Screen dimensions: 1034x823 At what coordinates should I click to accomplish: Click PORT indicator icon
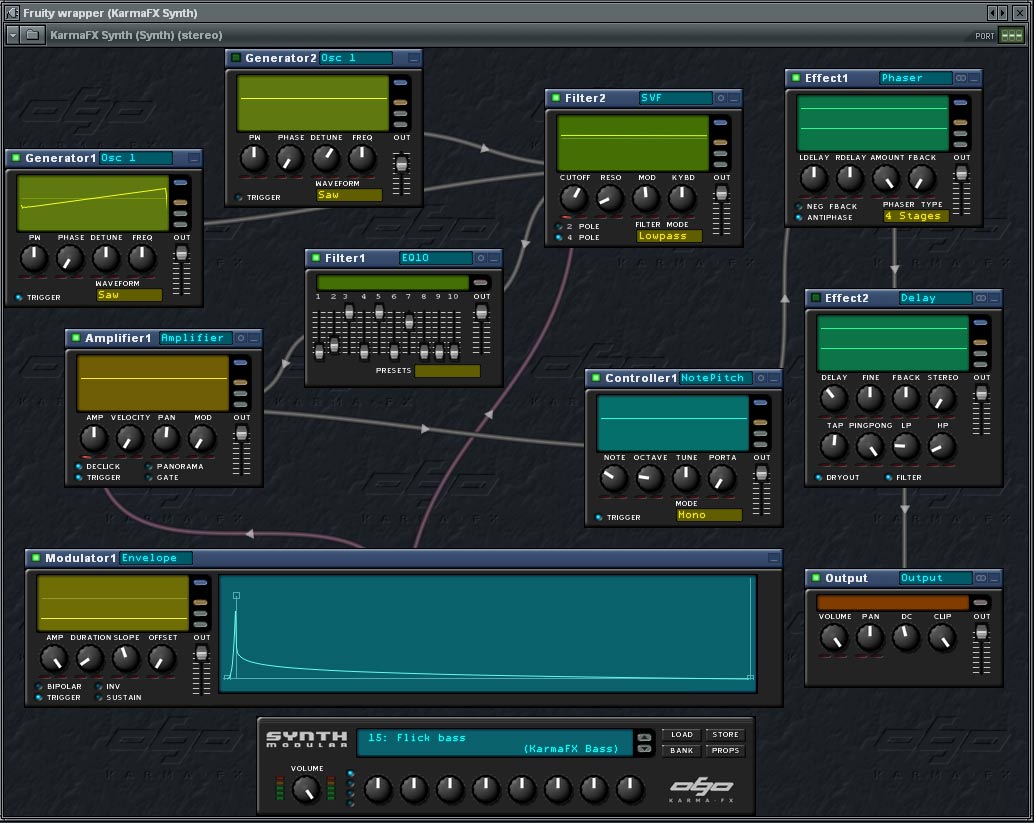coord(1012,36)
